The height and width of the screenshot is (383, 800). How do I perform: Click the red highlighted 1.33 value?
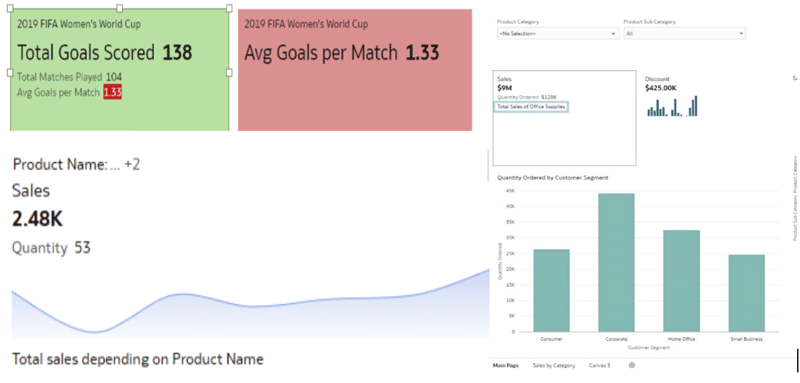point(112,92)
